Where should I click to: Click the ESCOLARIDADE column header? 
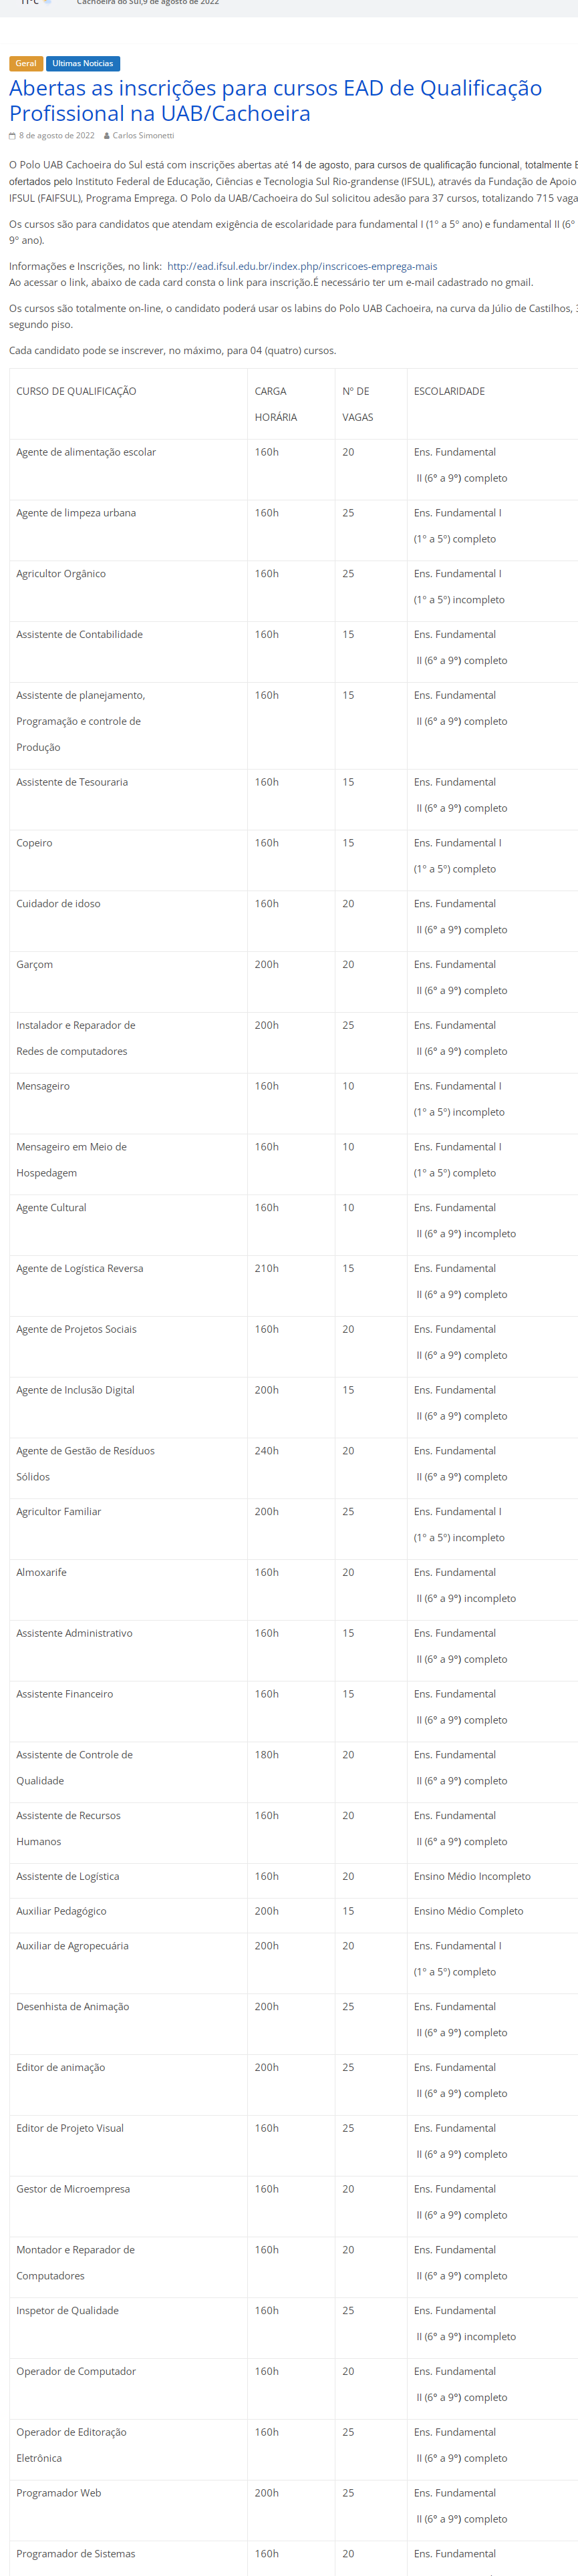[x=449, y=391]
